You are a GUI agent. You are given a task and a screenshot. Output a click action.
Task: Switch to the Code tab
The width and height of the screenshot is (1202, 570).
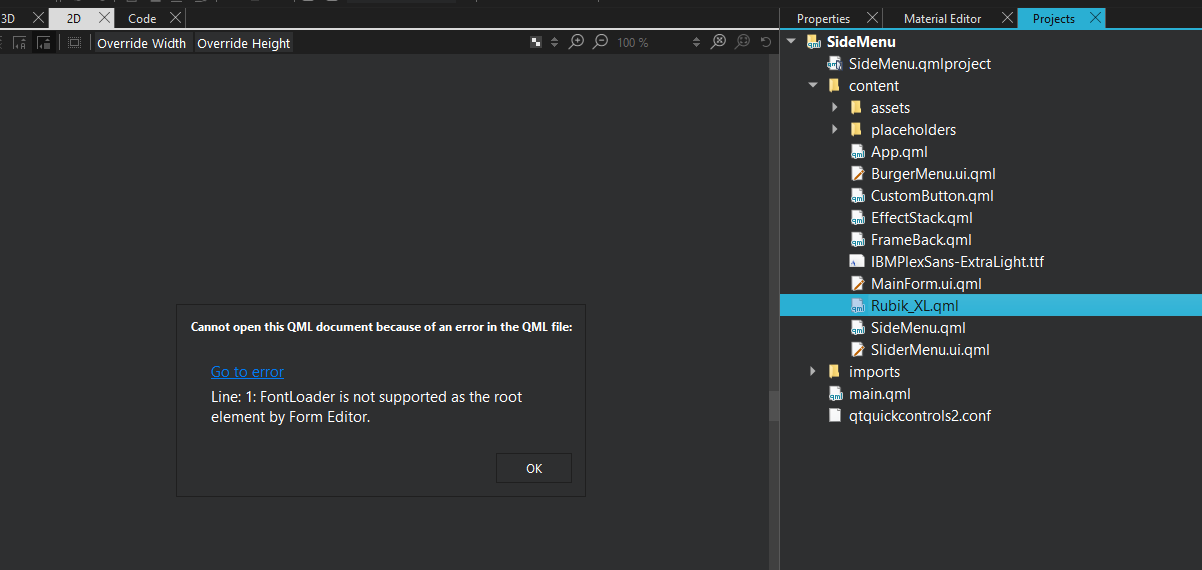(x=142, y=18)
